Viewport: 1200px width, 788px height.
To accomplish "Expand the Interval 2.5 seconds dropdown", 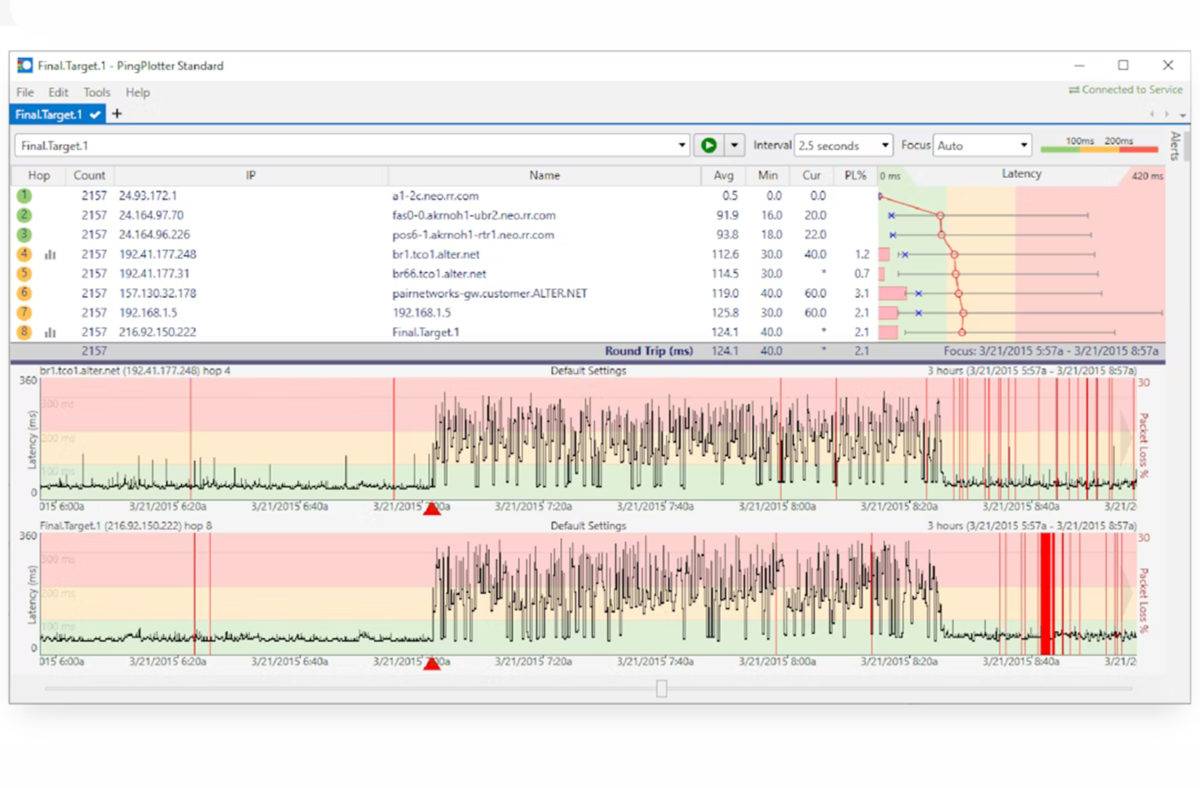I will [843, 145].
